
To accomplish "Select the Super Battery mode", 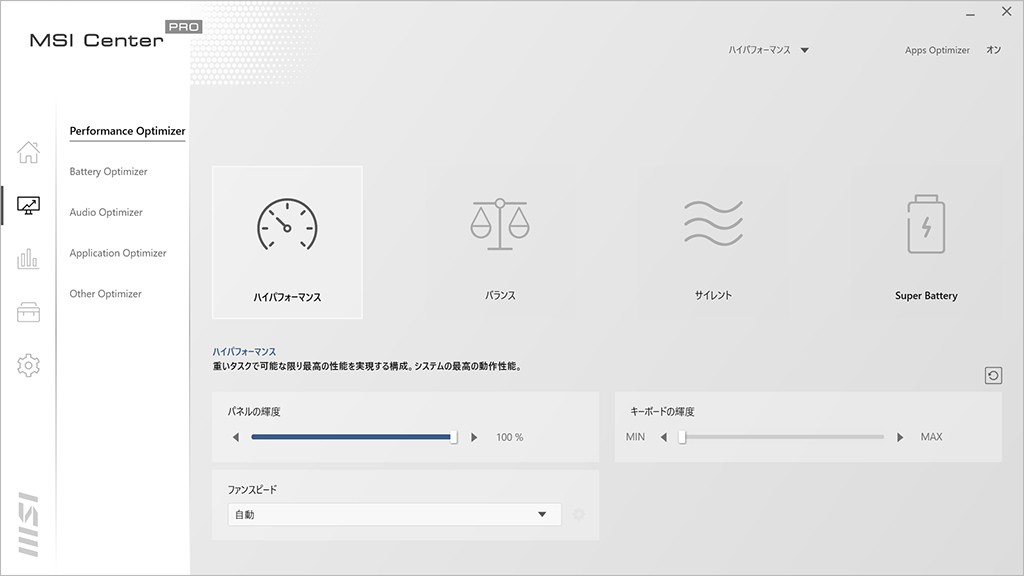I will point(926,242).
